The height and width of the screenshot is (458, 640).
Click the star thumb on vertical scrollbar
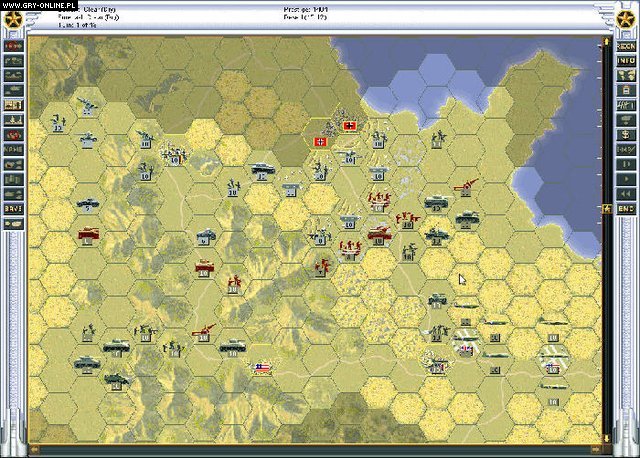pyautogui.click(x=606, y=208)
